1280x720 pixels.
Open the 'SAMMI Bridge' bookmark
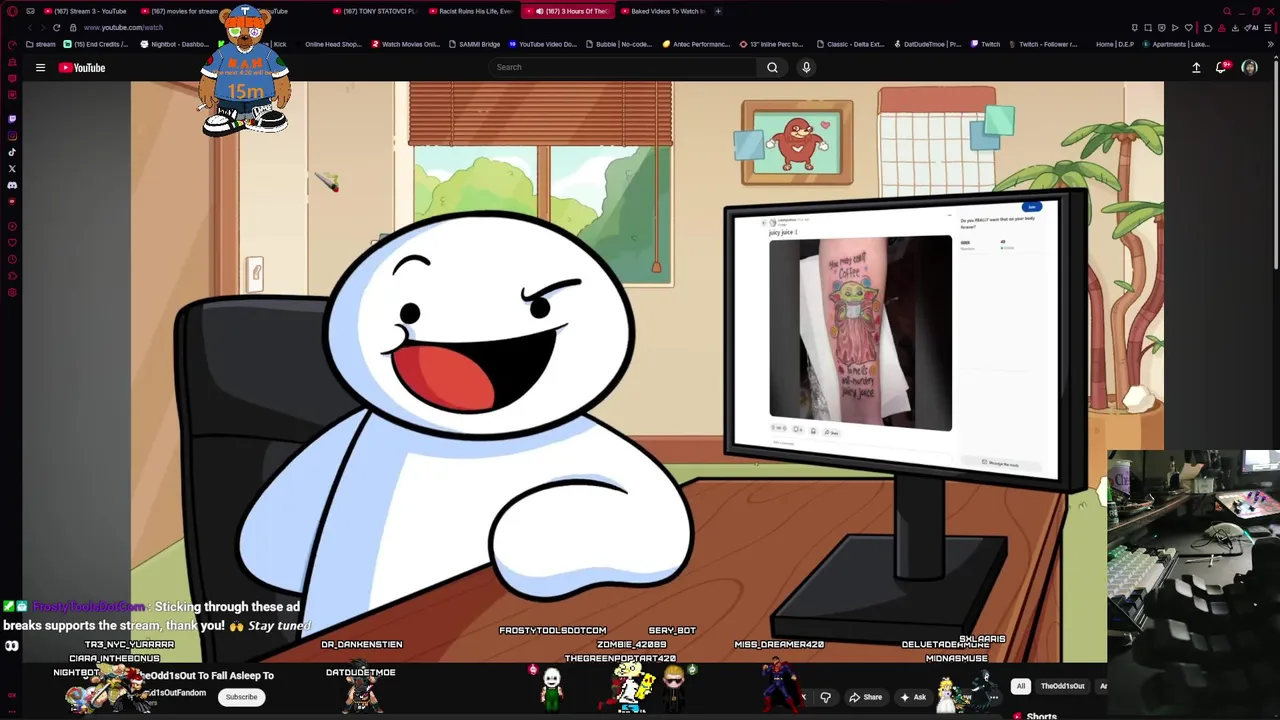[475, 44]
